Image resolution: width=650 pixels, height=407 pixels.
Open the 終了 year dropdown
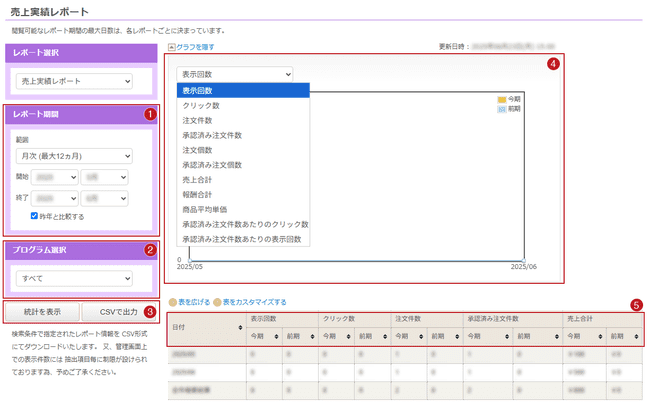tap(55, 199)
